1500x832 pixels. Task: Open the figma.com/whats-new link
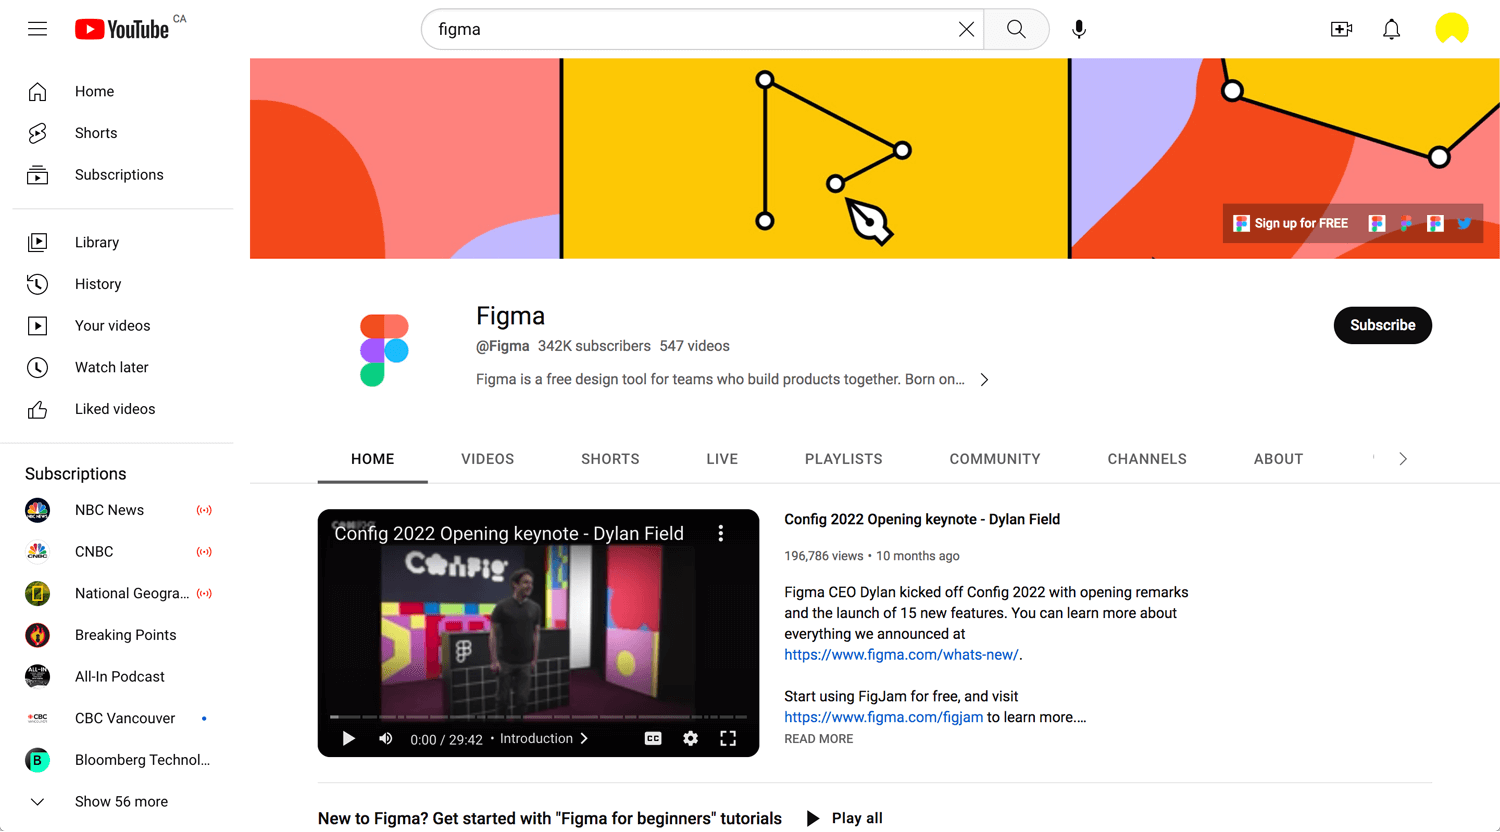point(901,655)
